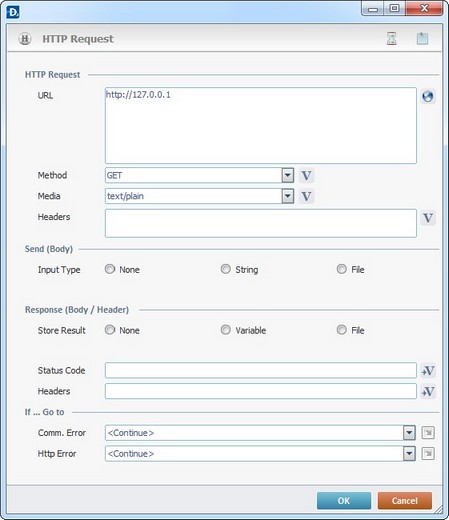Open the clipboard notes icon in header
449x520 pixels.
coord(422,39)
